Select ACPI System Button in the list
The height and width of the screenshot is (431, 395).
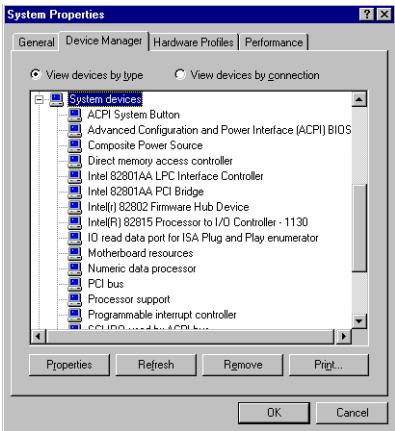point(133,115)
